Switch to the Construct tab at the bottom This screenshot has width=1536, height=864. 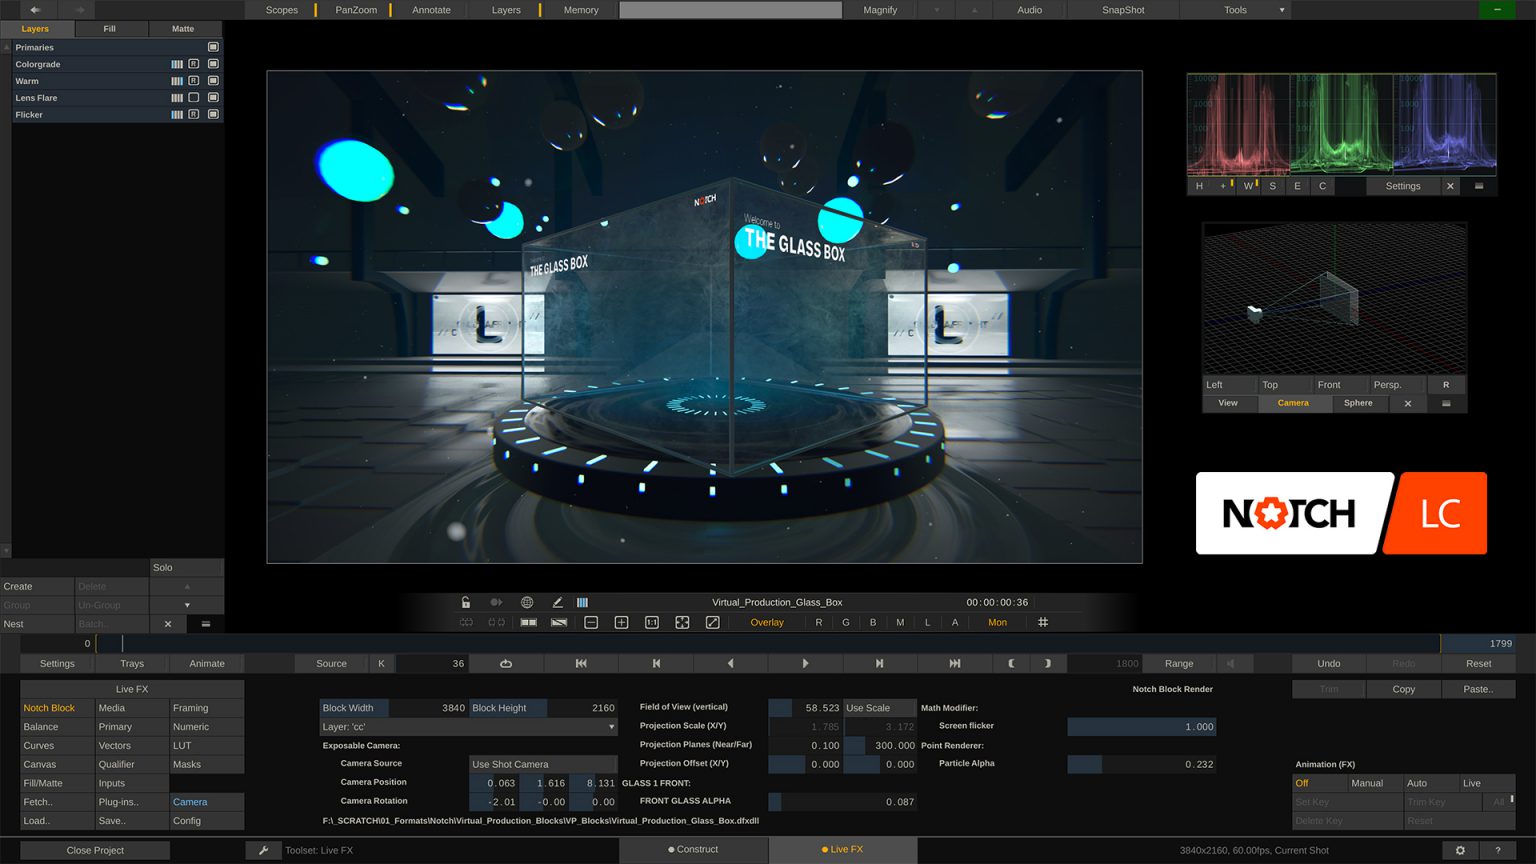pos(695,849)
